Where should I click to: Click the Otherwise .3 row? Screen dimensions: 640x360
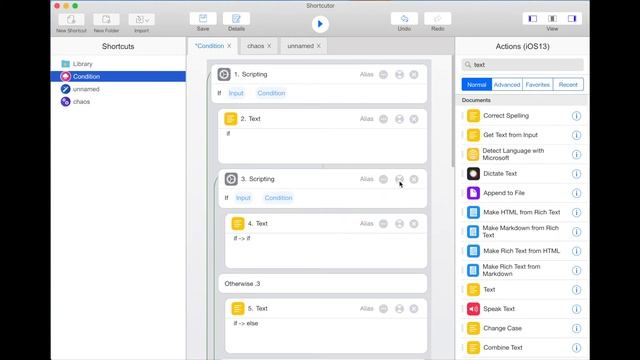click(322, 283)
